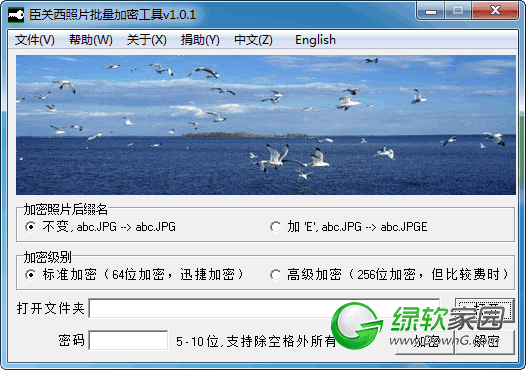Close the encryption tool window

pos(495,11)
